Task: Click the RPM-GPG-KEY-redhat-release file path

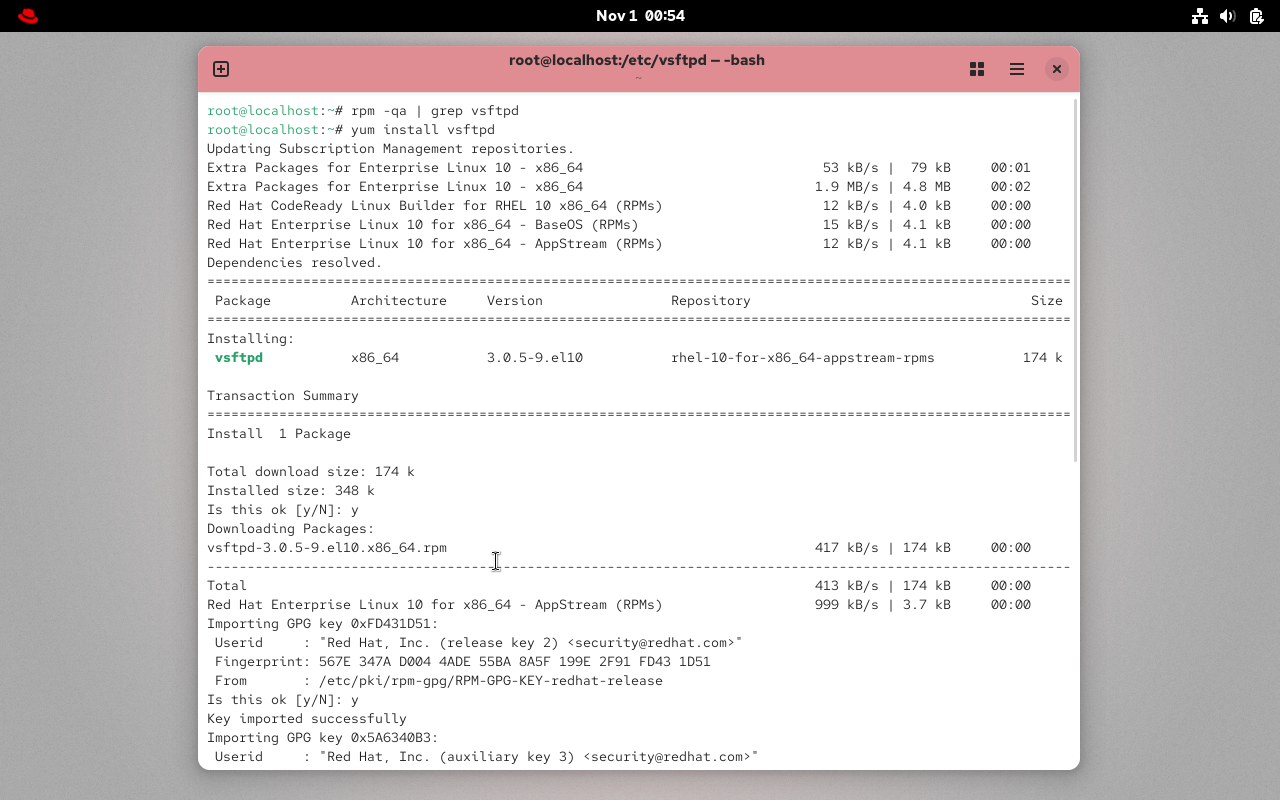Action: click(x=489, y=680)
